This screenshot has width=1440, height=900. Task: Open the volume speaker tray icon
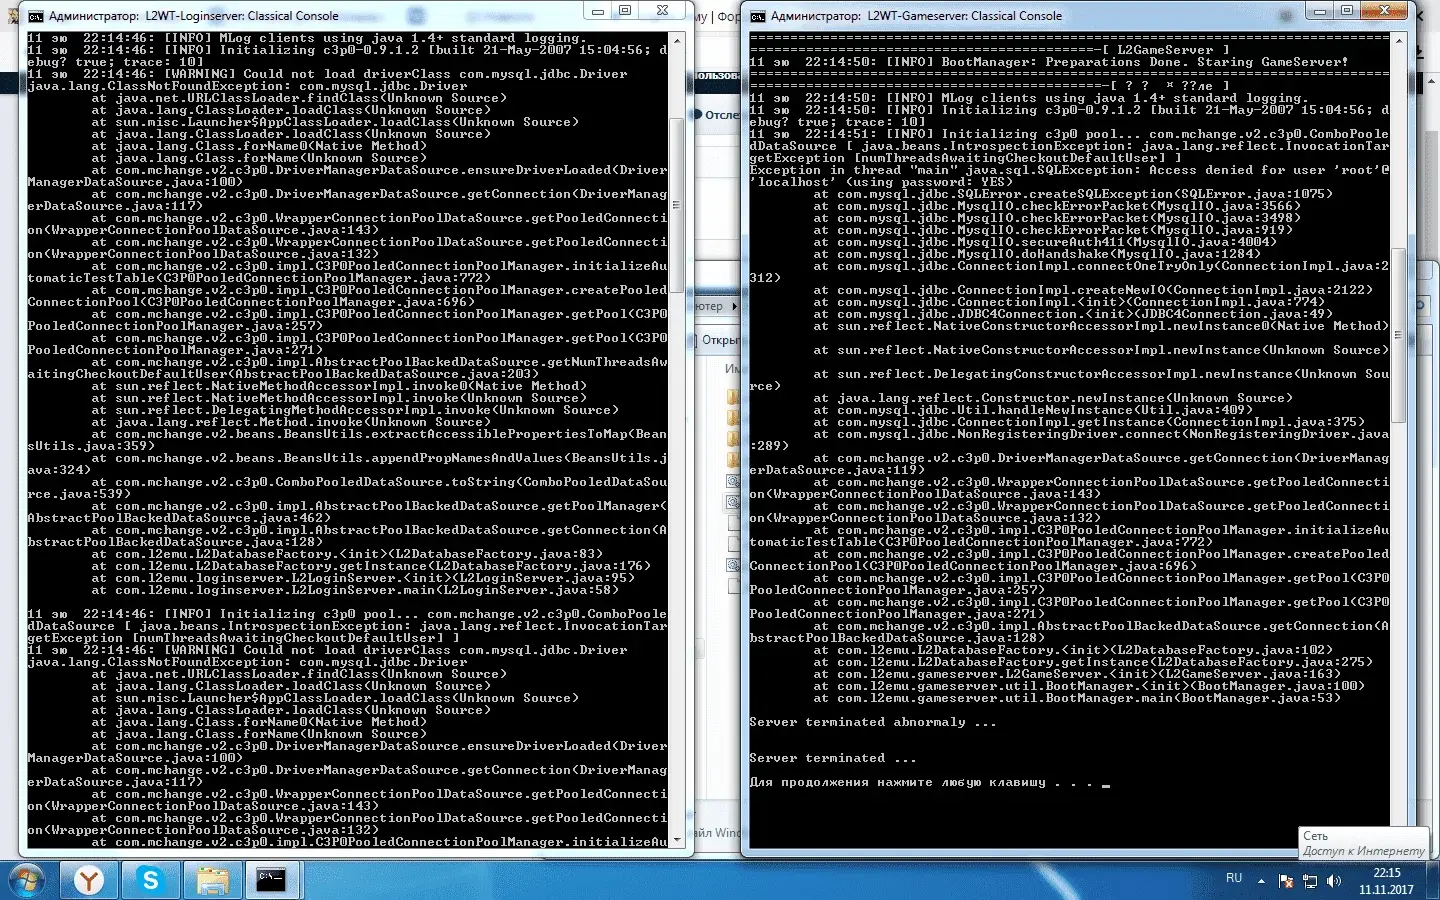(1334, 881)
